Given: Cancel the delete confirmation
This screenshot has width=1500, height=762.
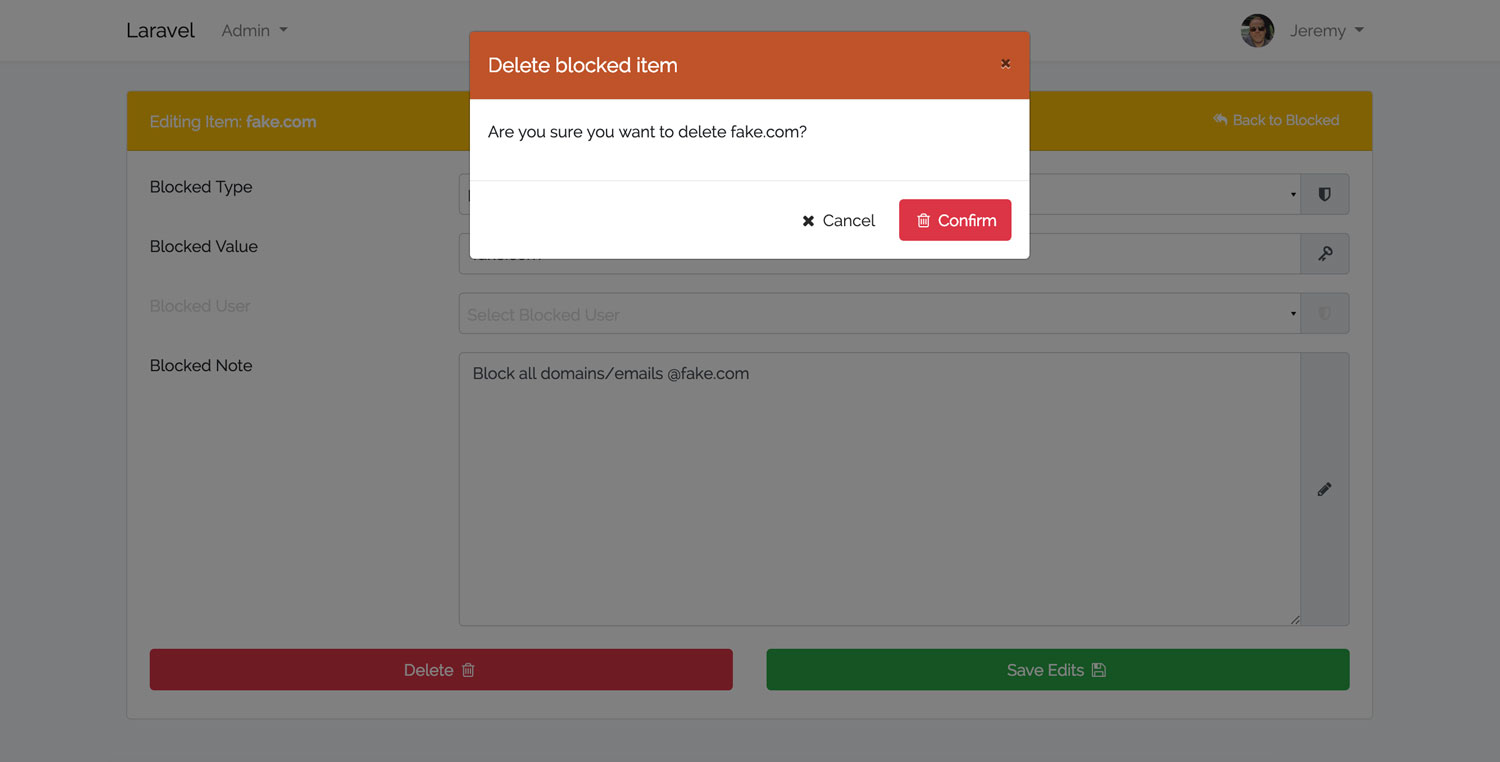Looking at the screenshot, I should (x=838, y=220).
